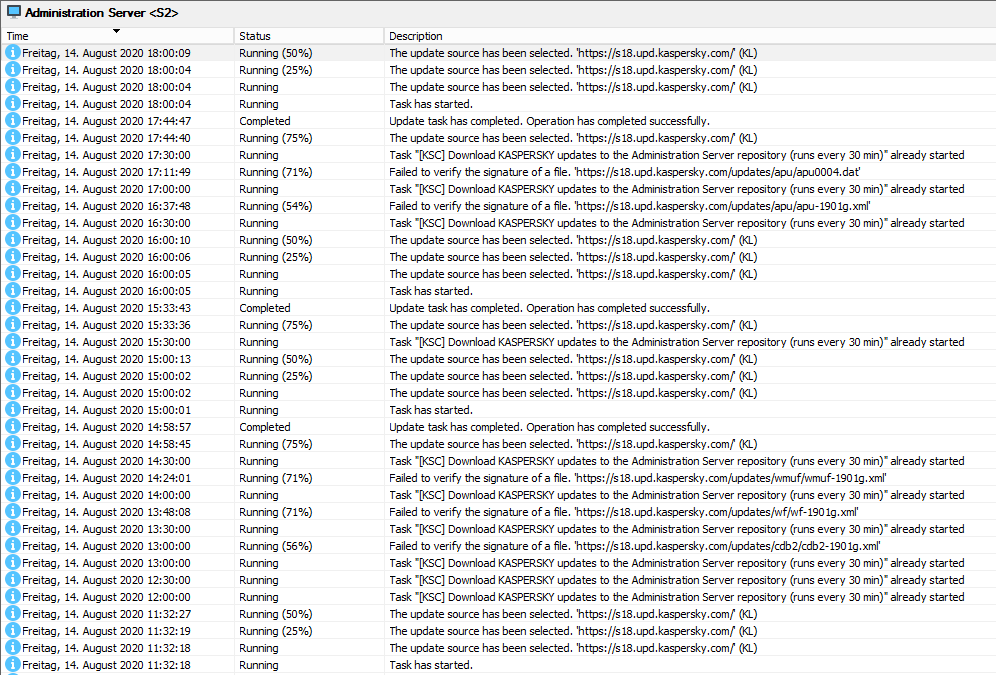This screenshot has height=675, width=996.
Task: Select the apu0004.dat signature failure description
Action: point(624,172)
